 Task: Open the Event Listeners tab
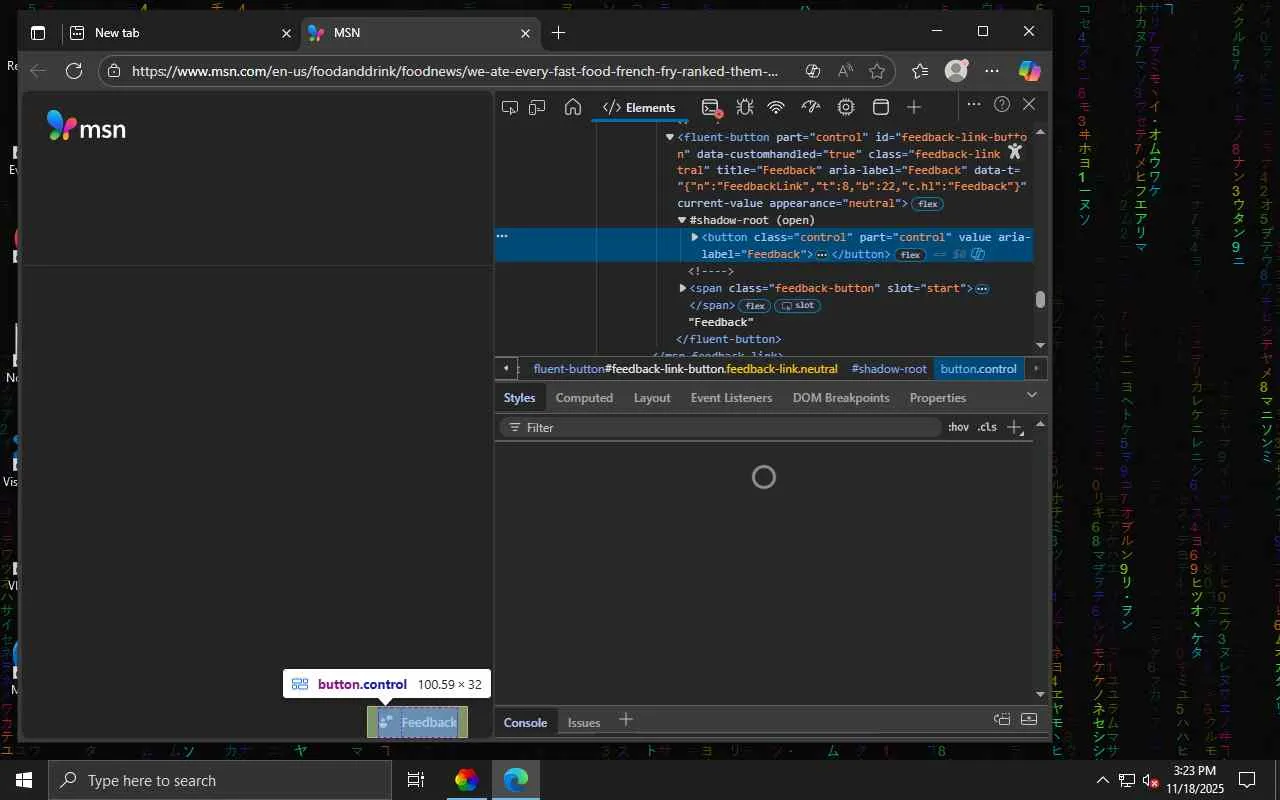pos(731,398)
